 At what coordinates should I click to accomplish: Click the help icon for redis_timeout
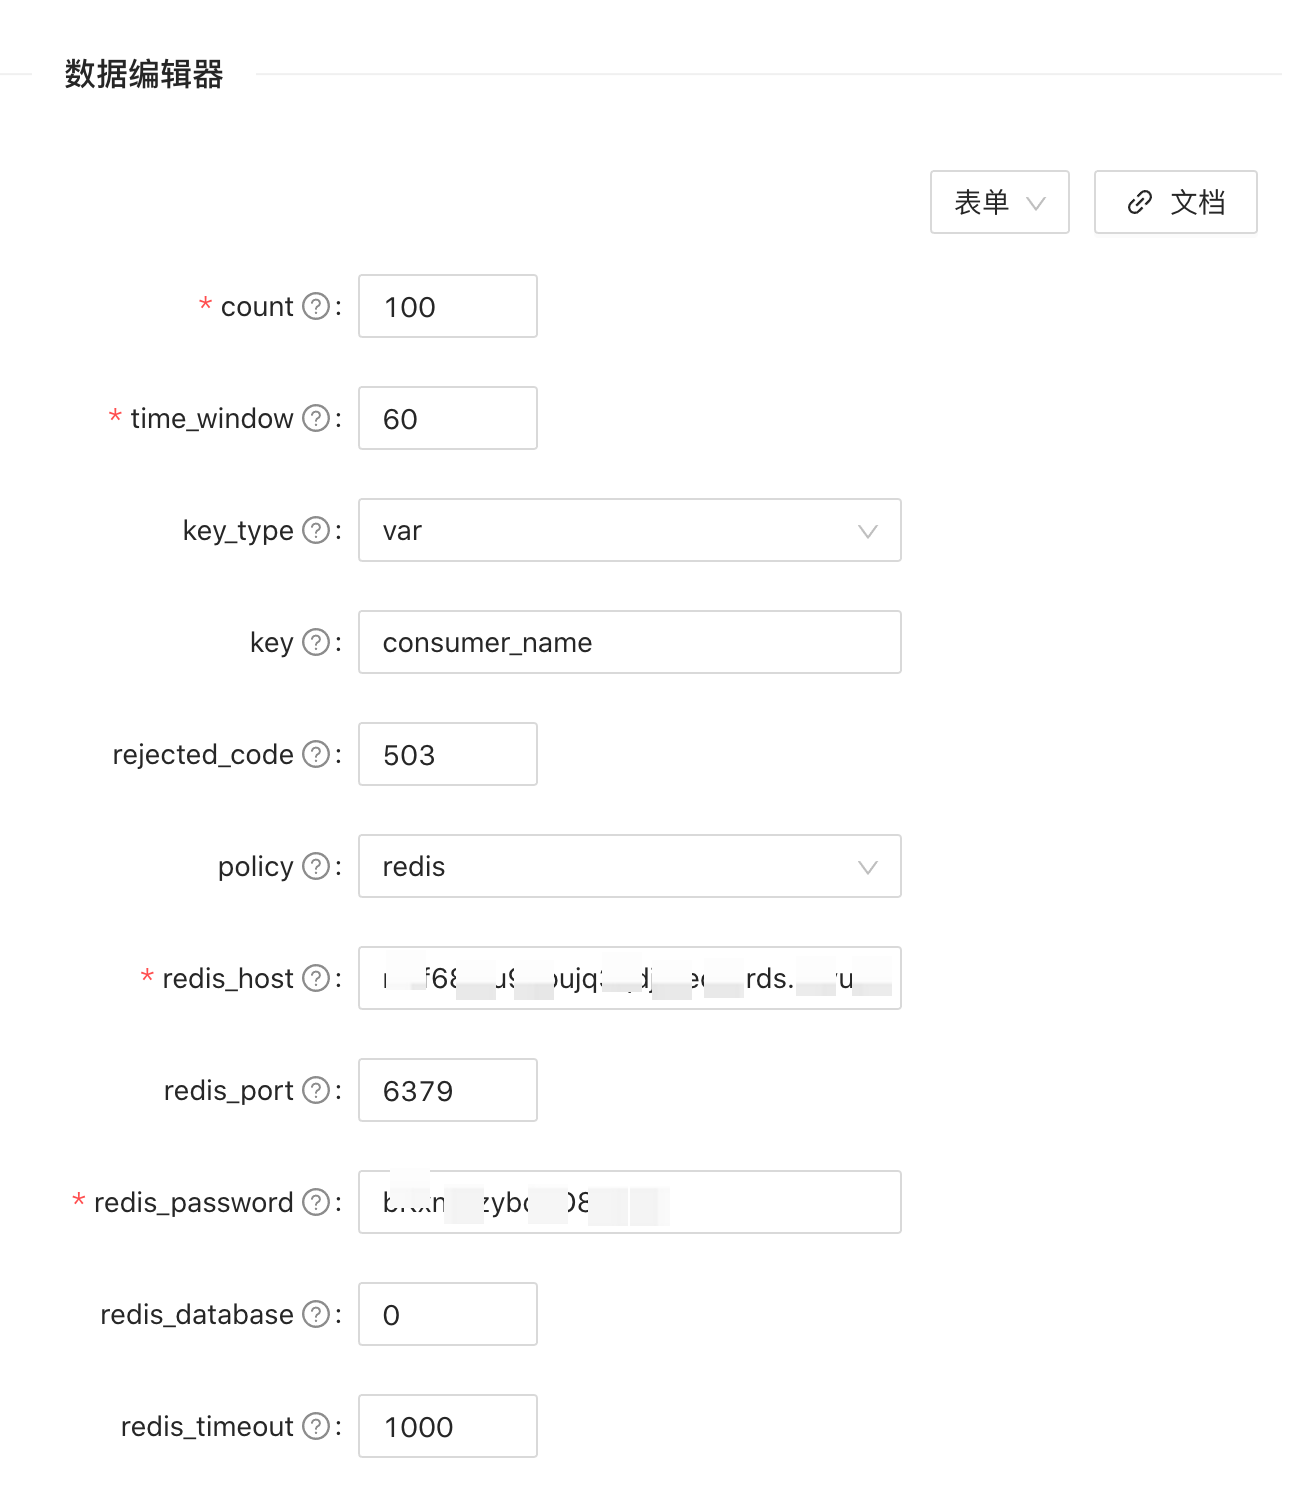click(x=317, y=1426)
